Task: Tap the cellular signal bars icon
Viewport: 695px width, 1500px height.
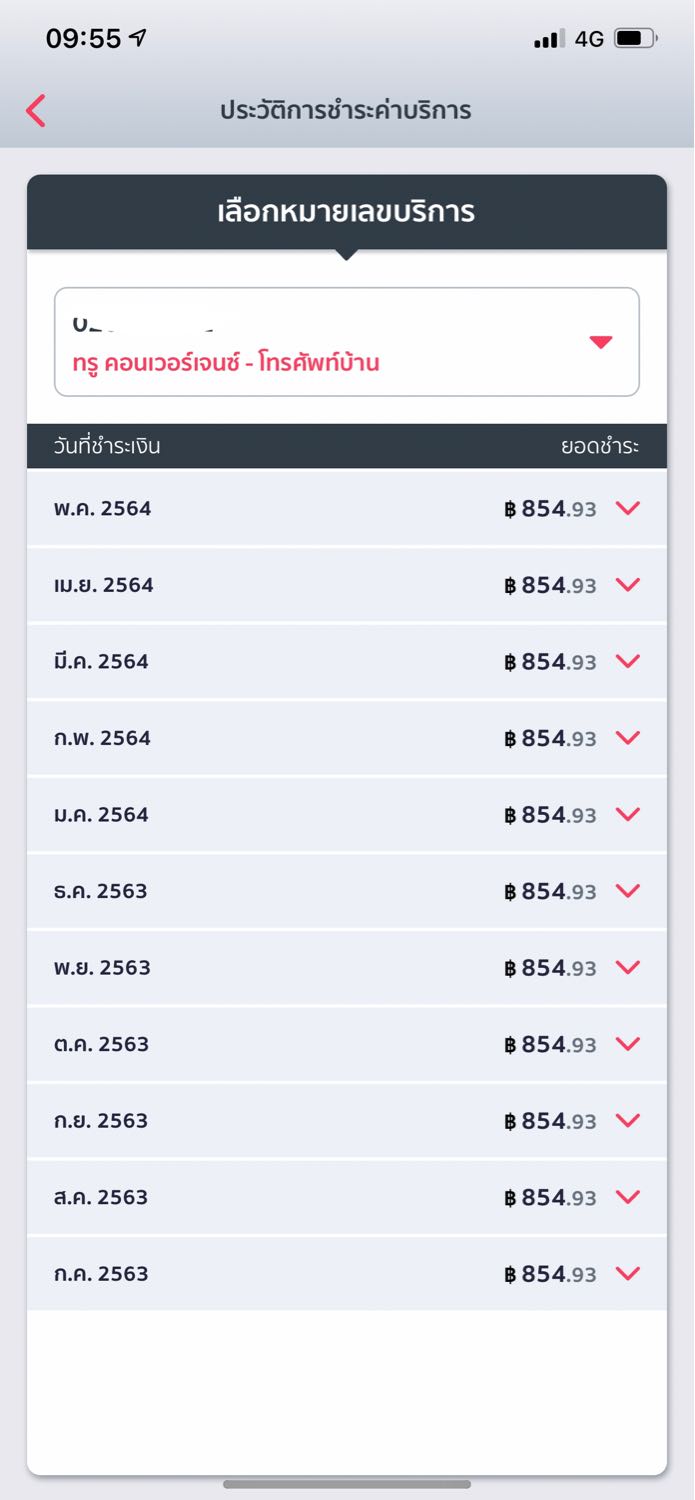Action: tap(549, 40)
